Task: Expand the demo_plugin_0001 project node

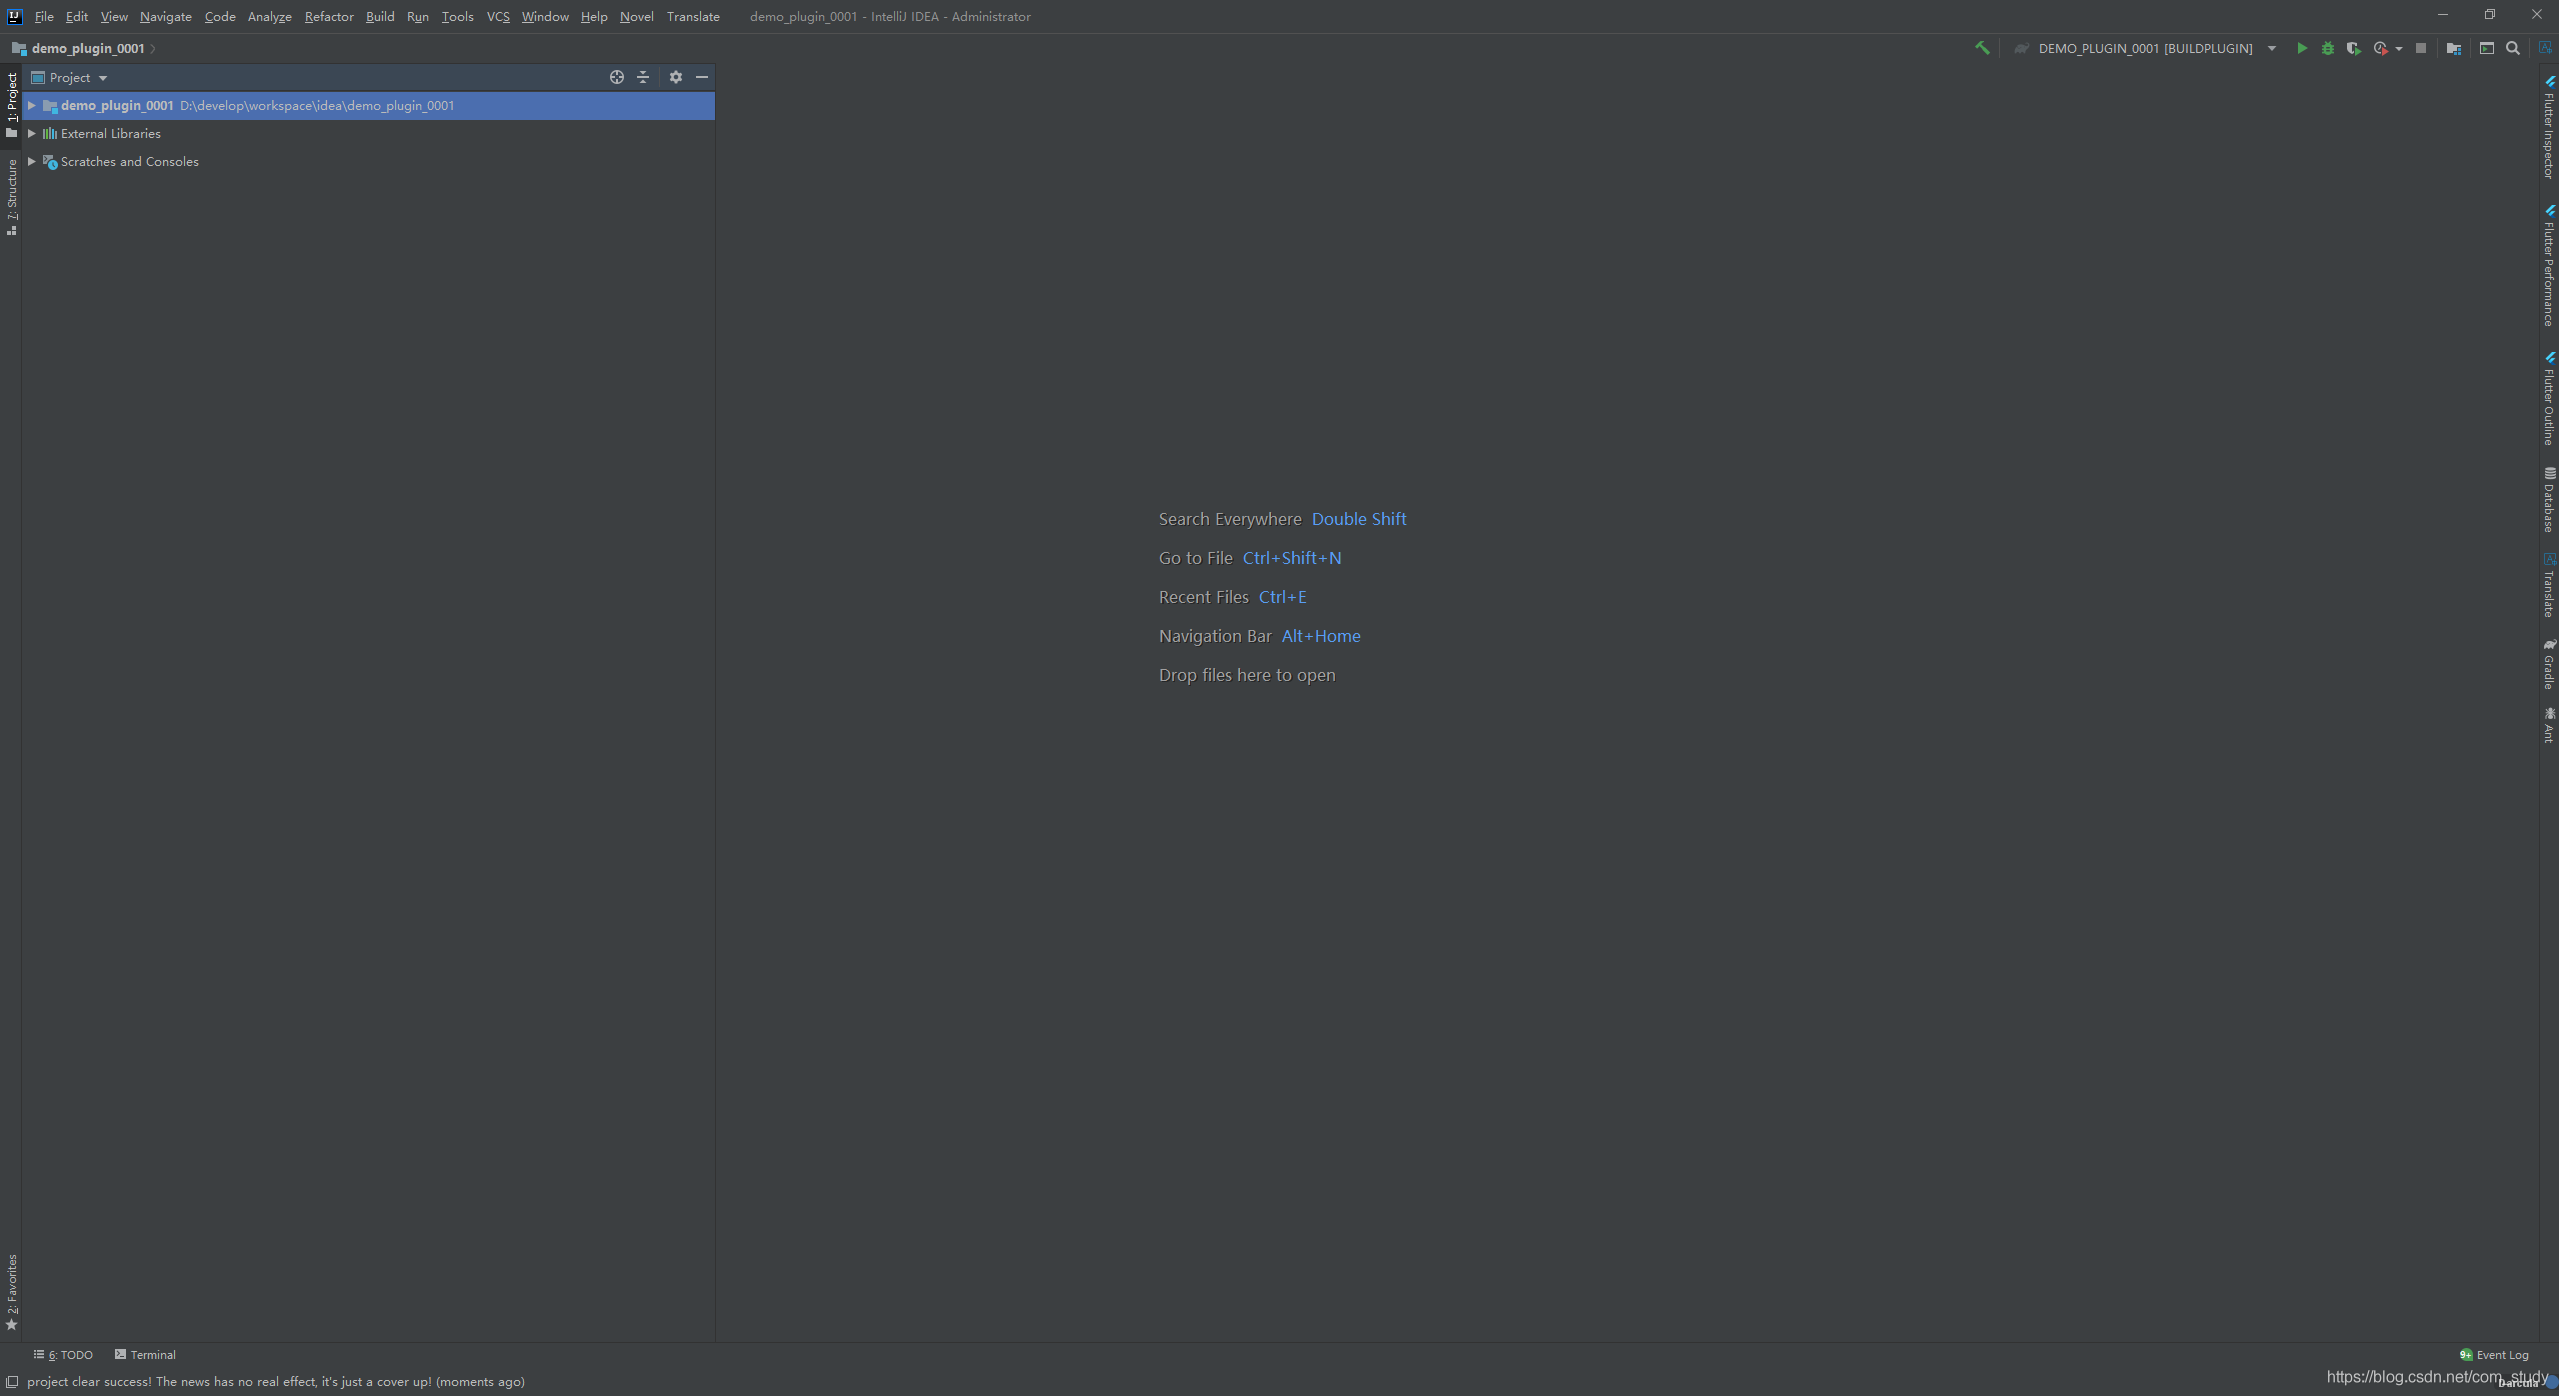Action: click(x=32, y=105)
